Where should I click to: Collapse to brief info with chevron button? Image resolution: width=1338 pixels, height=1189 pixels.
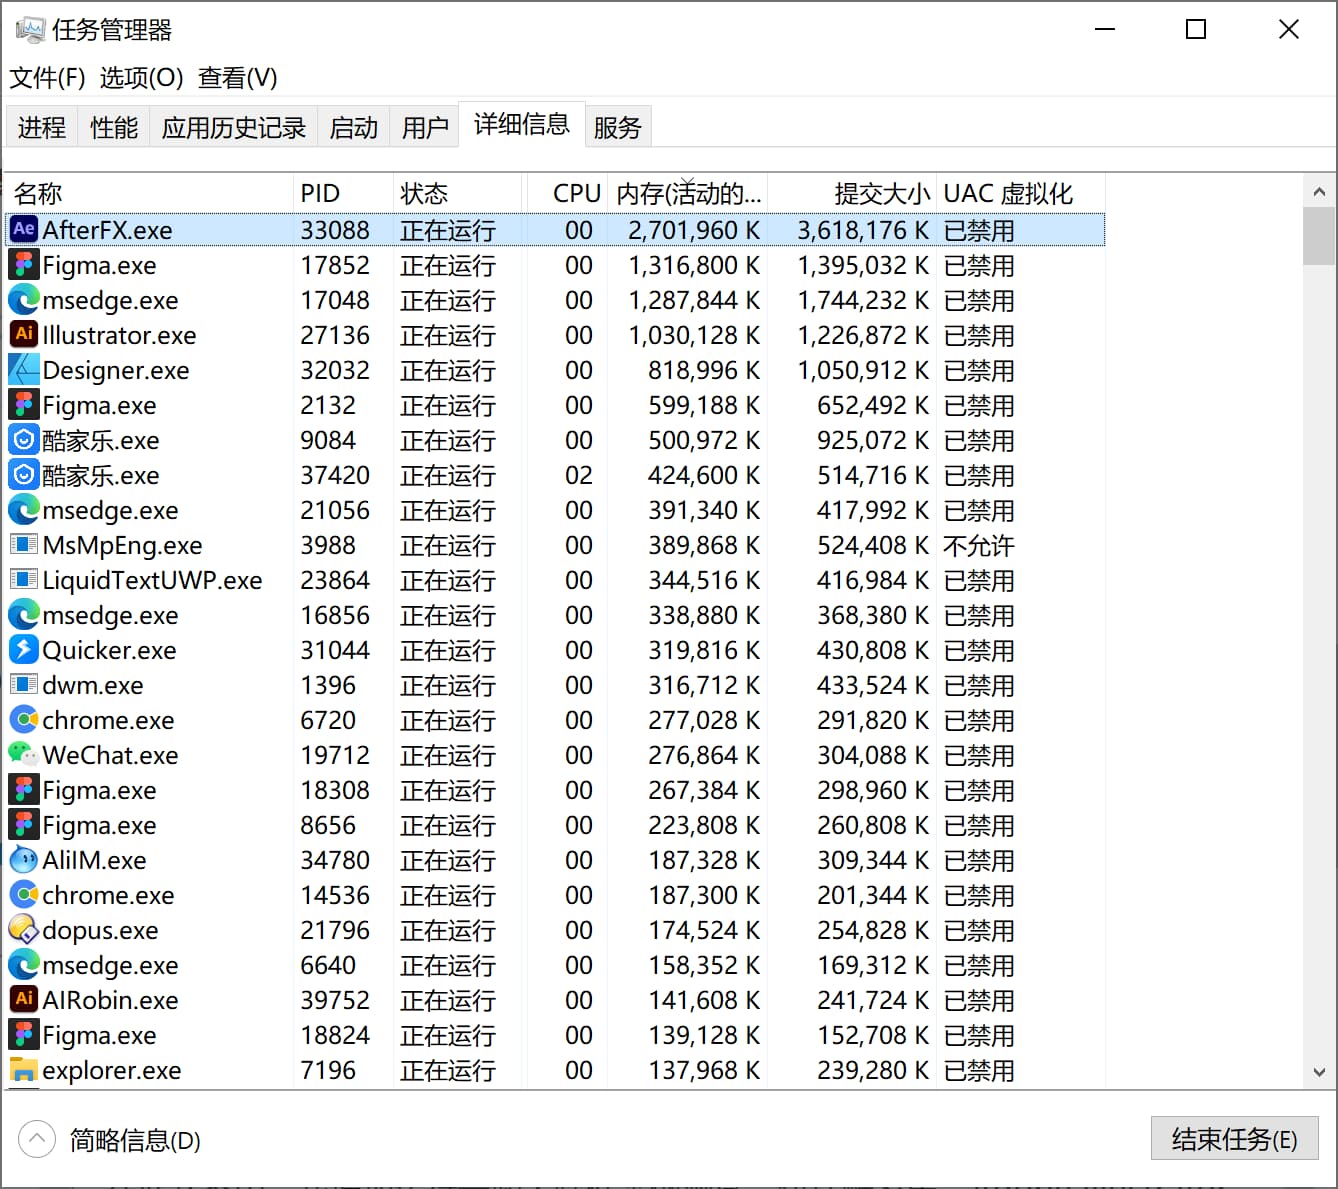[37, 1139]
